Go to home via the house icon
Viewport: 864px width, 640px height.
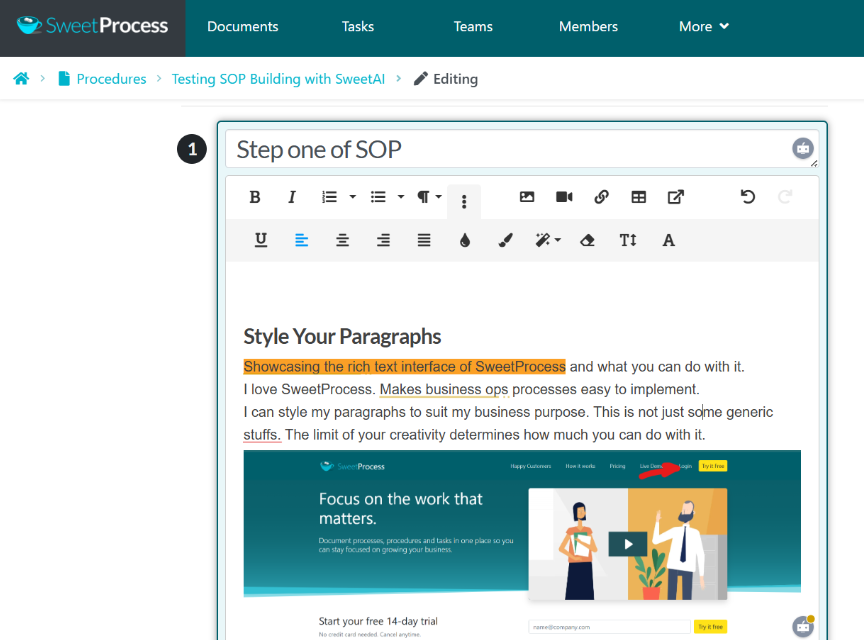(x=21, y=79)
